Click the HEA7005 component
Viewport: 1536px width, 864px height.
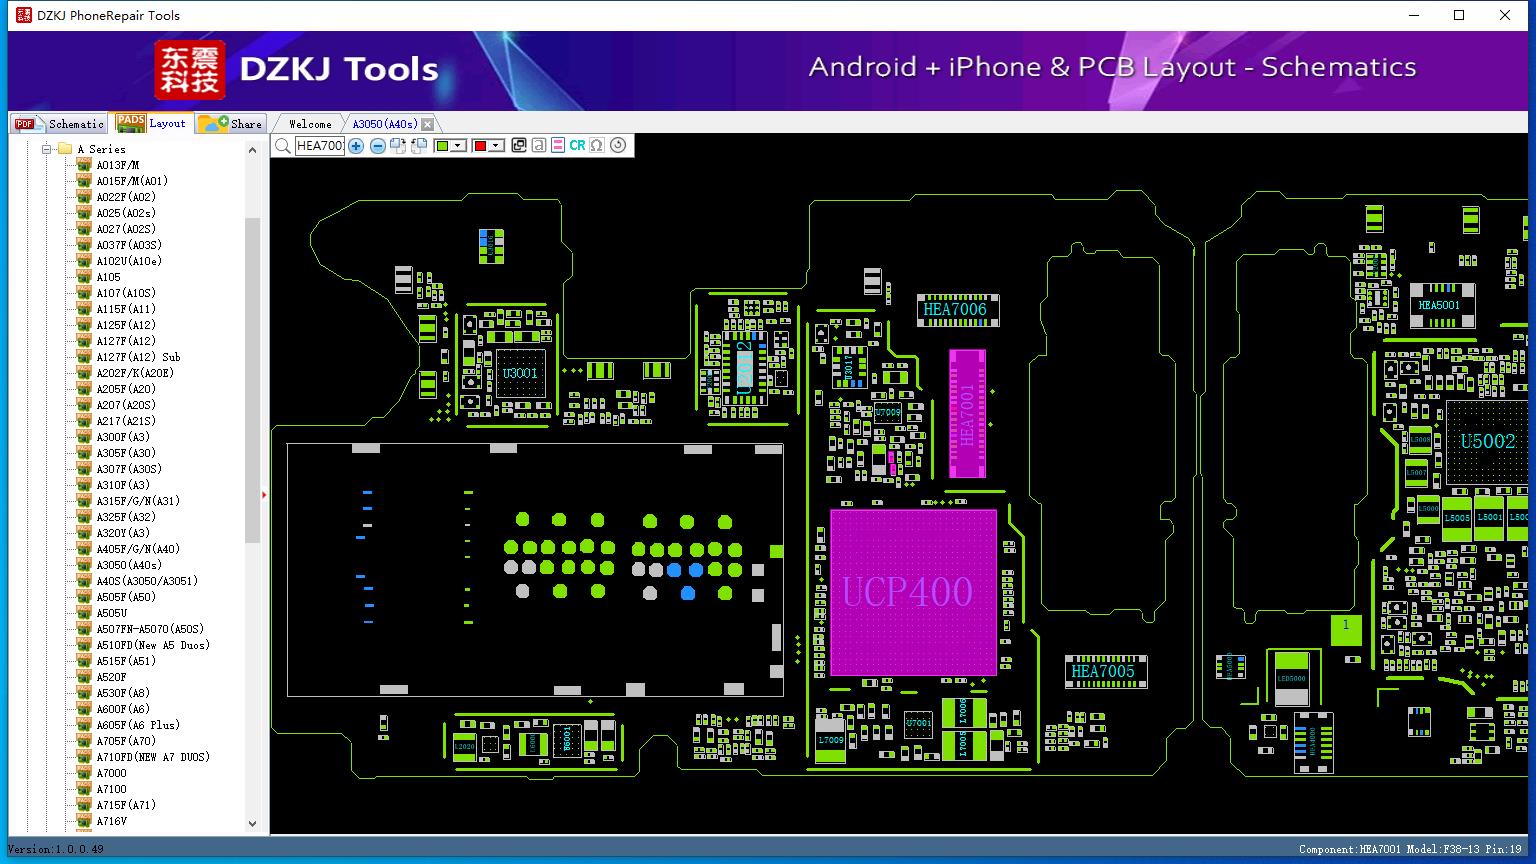pyautogui.click(x=1106, y=672)
